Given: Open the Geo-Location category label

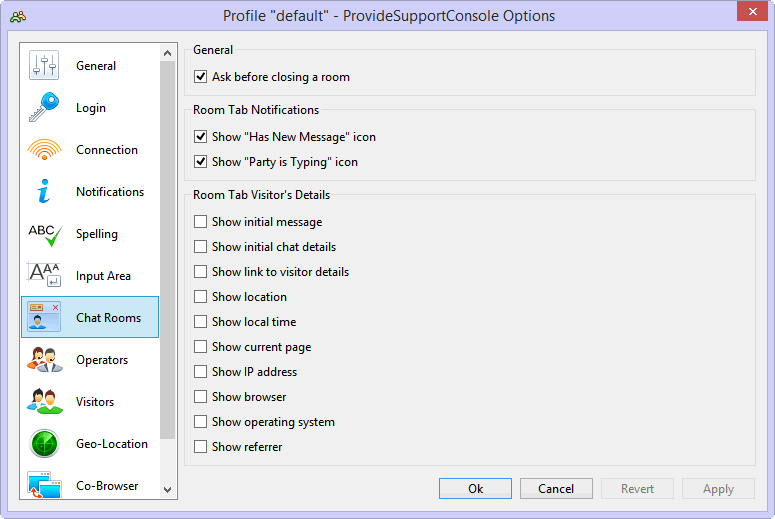Looking at the screenshot, I should pyautogui.click(x=112, y=444).
